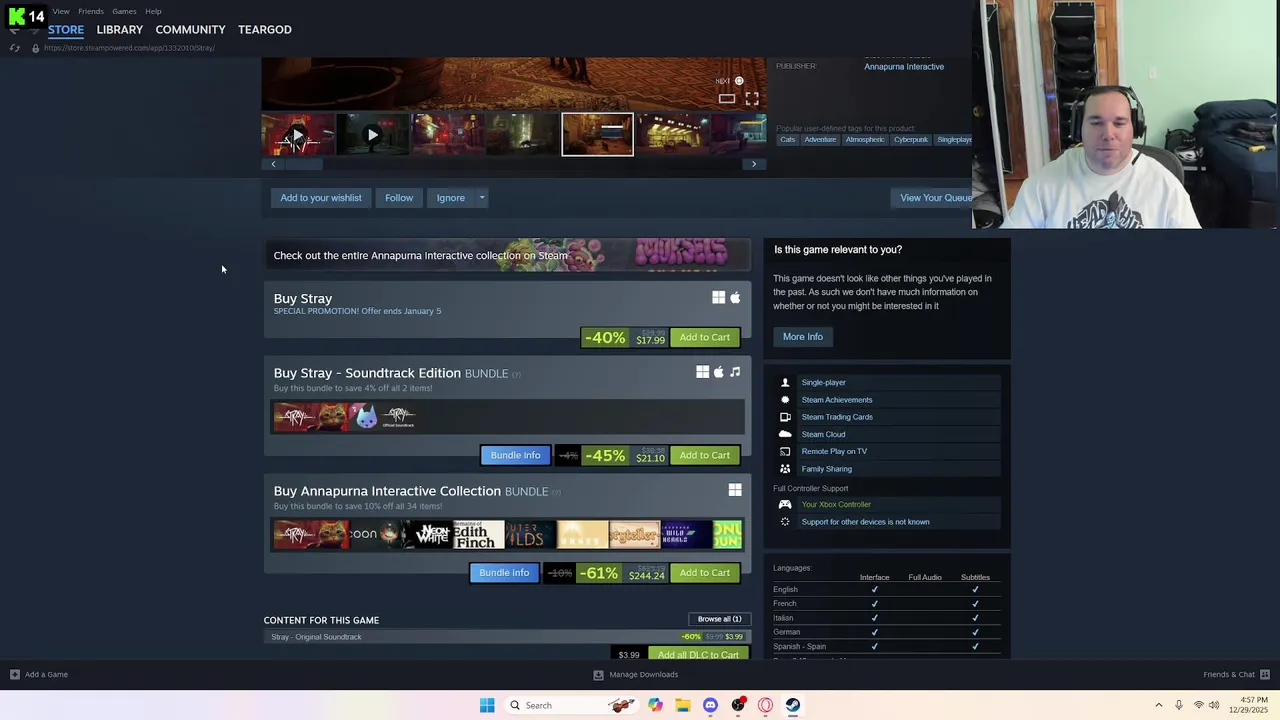Viewport: 1280px width, 720px height.
Task: Enter fullscreen on the screenshot viewer
Action: pyautogui.click(x=752, y=98)
